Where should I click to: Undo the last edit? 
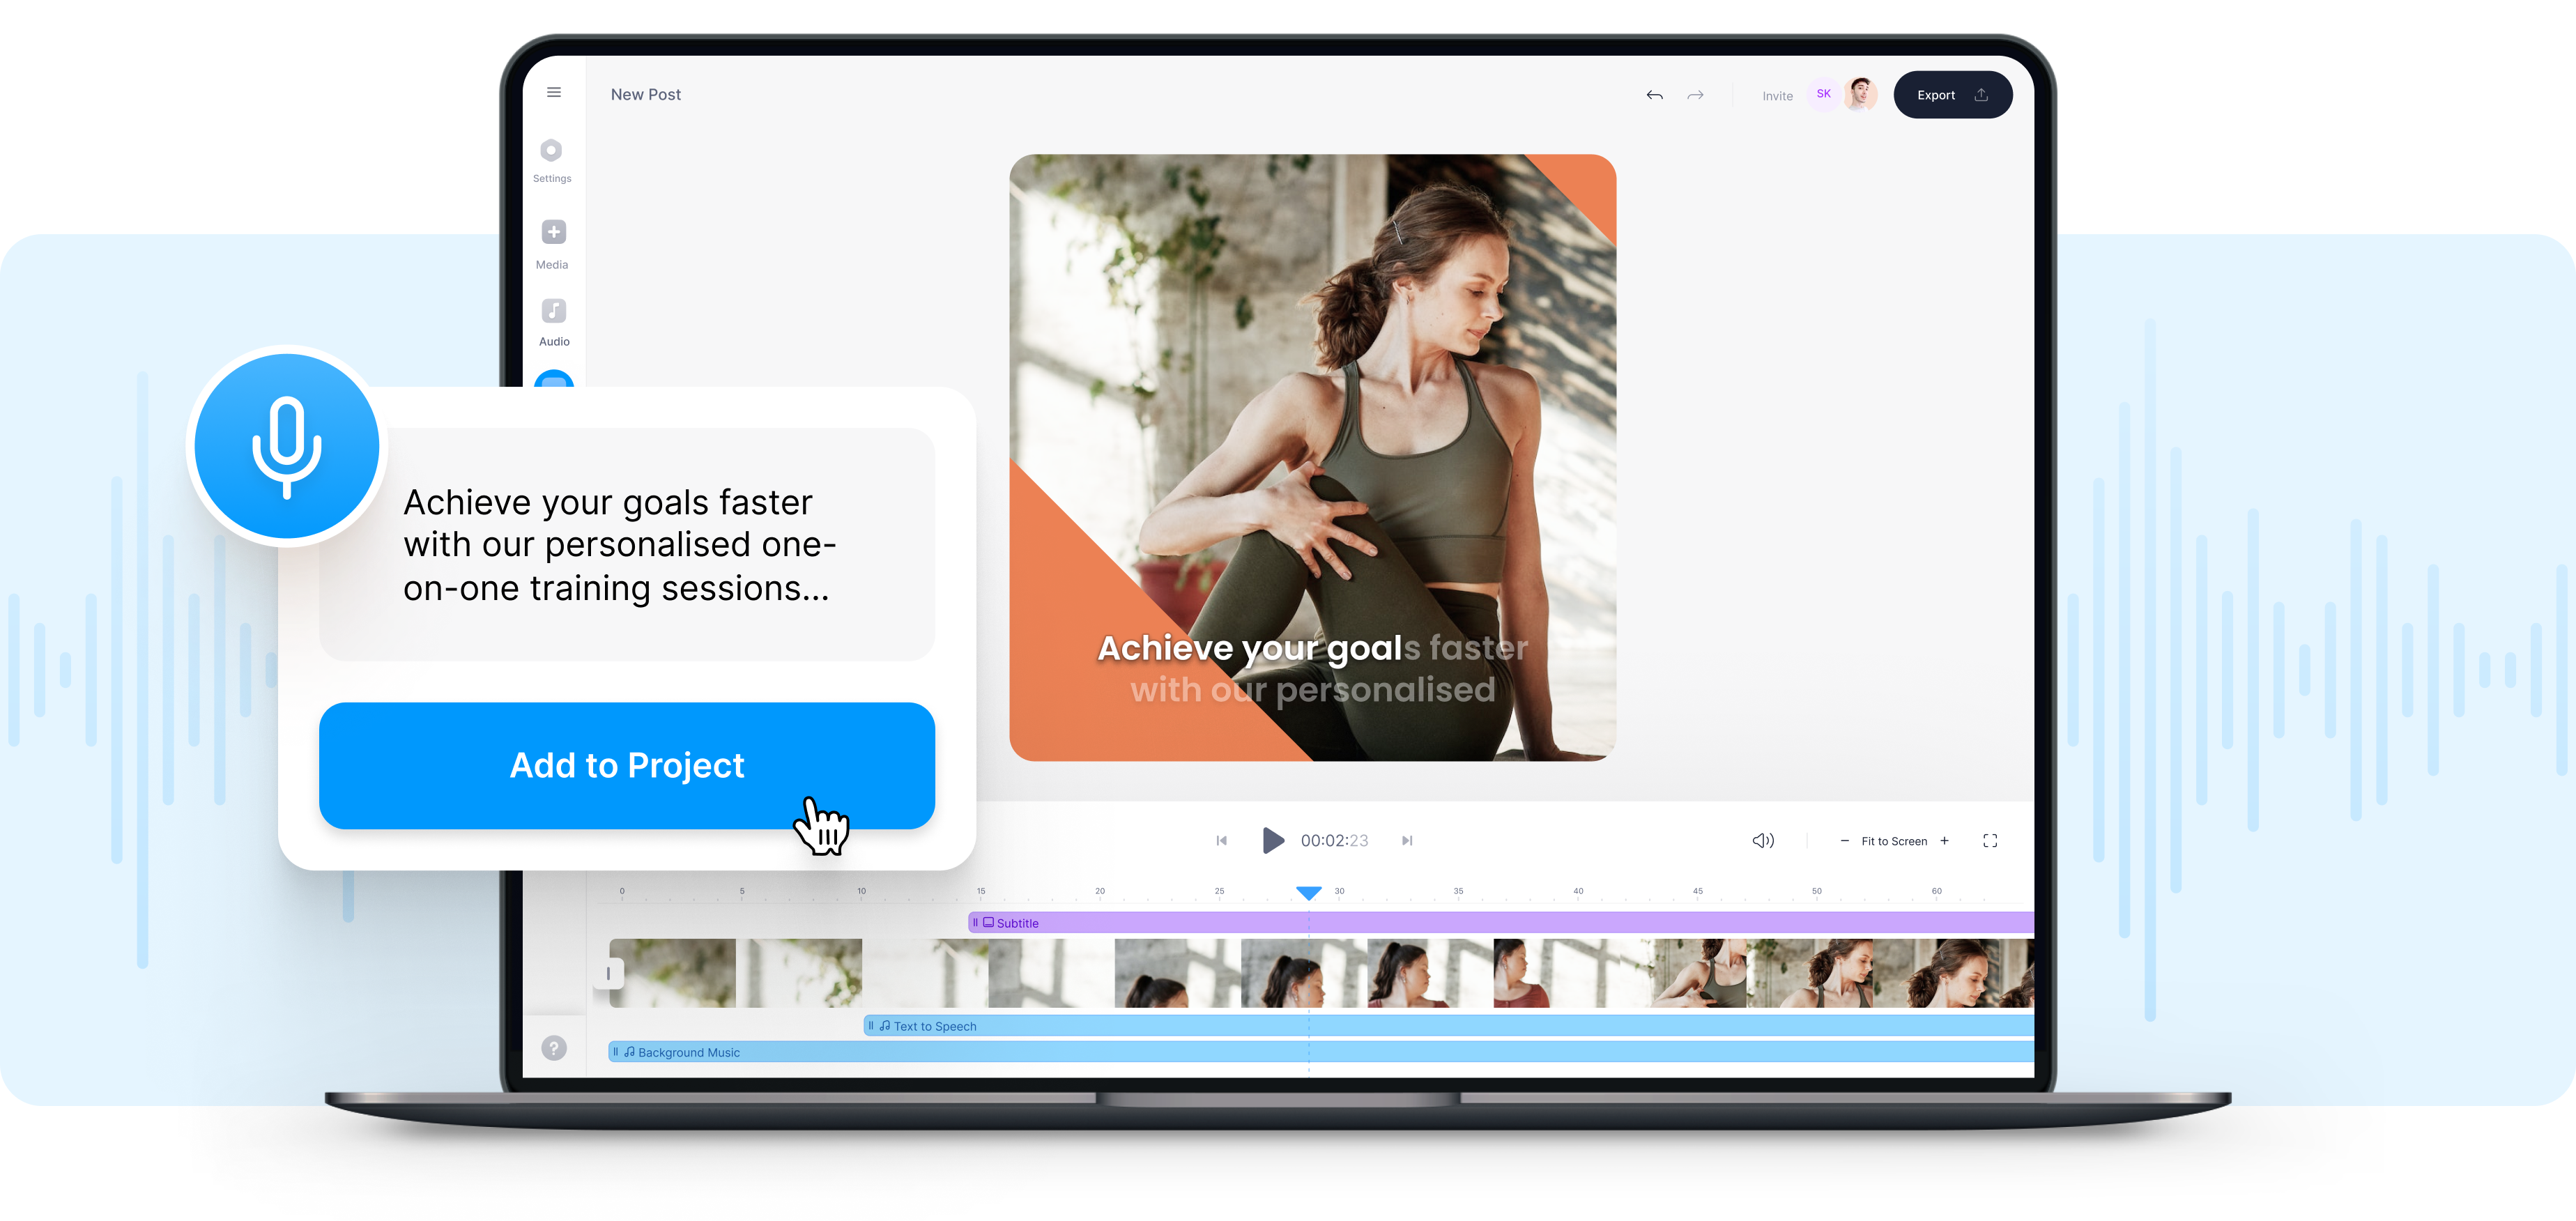pos(1654,94)
